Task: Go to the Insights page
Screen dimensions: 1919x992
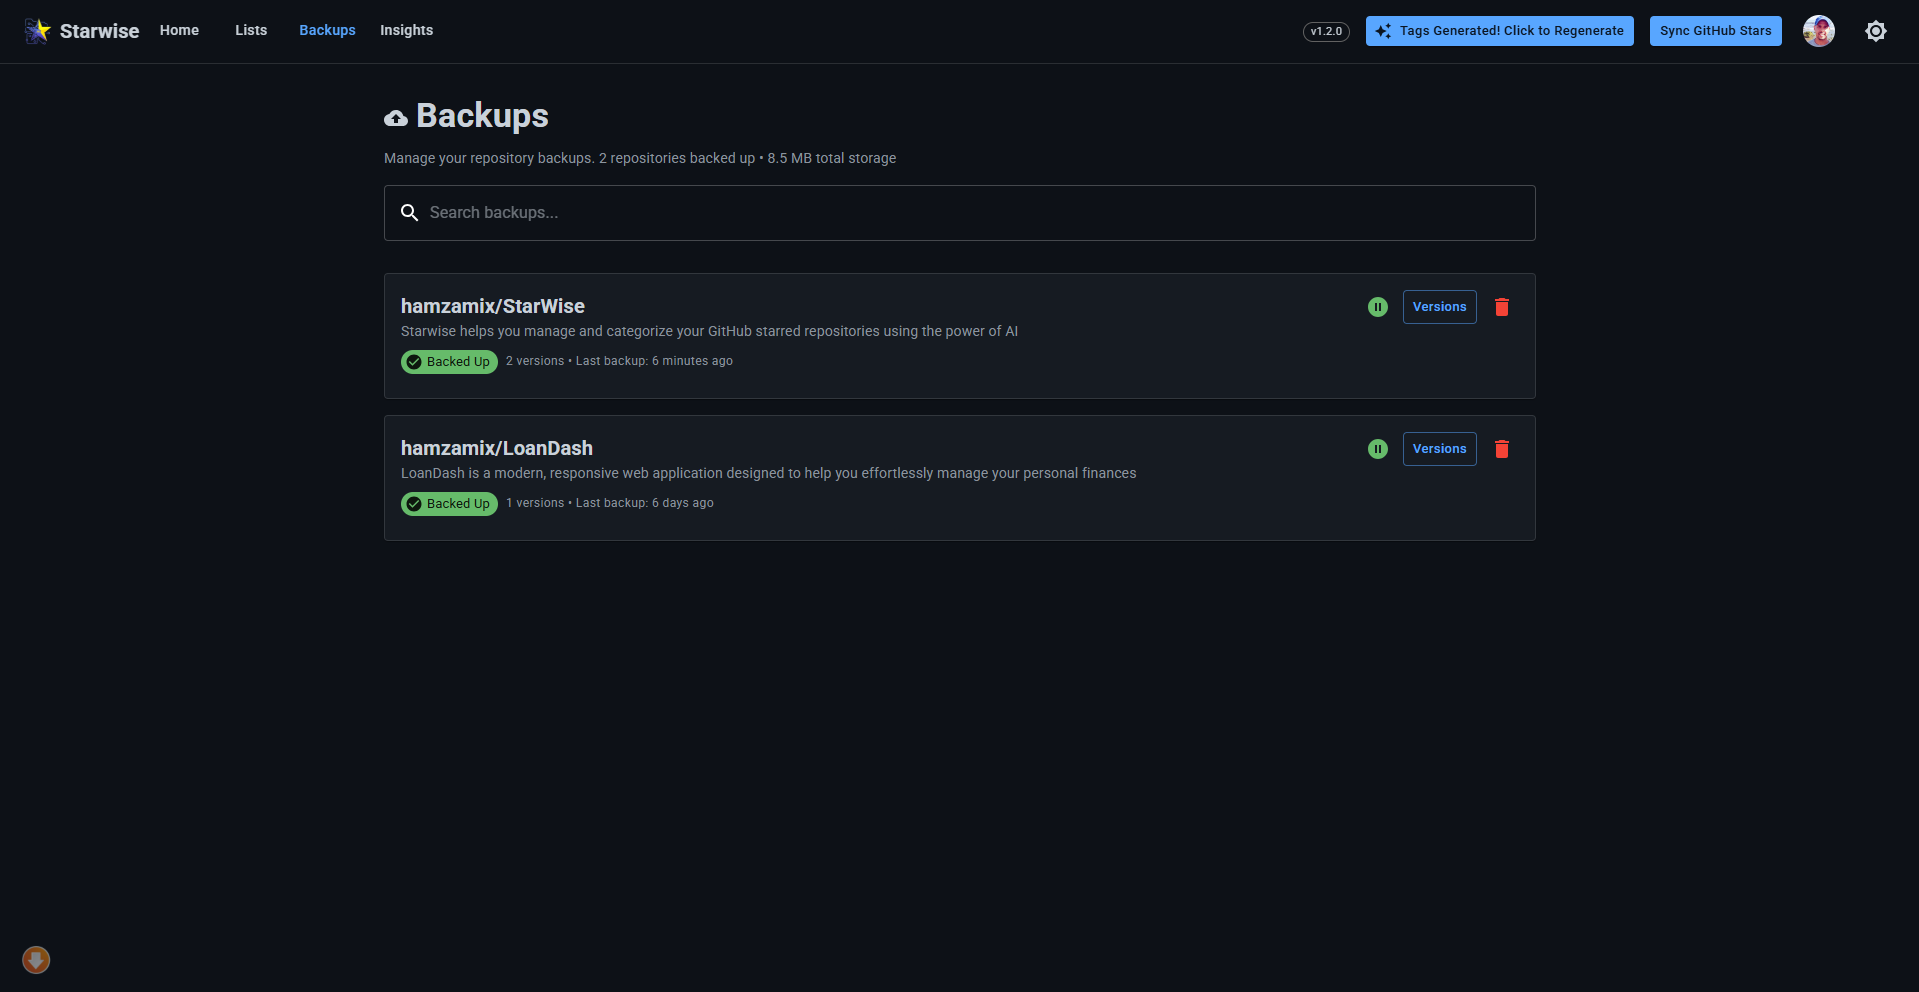Action: click(406, 30)
